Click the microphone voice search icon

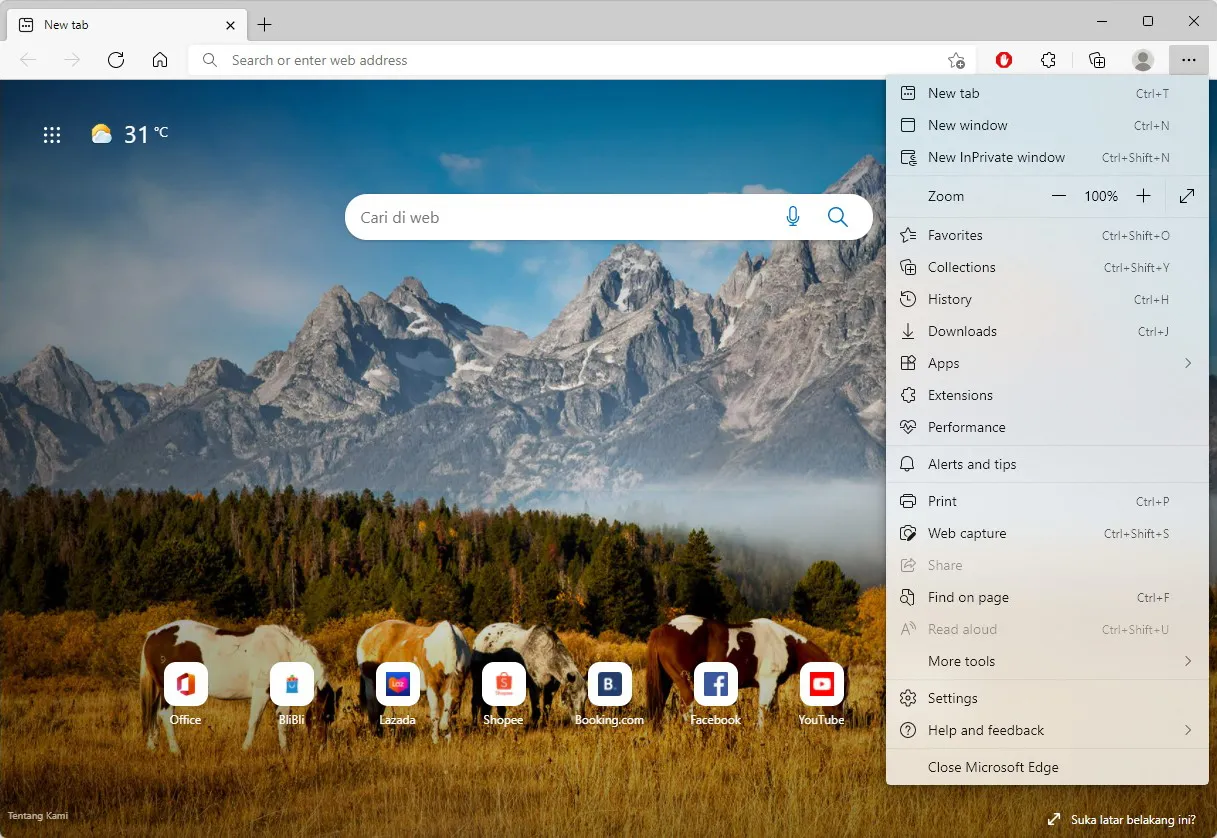(x=793, y=217)
